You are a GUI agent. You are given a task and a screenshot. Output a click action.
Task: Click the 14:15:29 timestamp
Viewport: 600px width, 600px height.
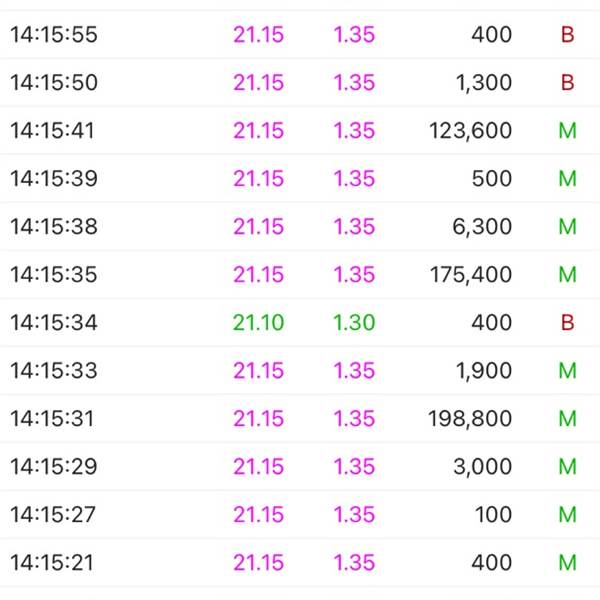point(54,466)
